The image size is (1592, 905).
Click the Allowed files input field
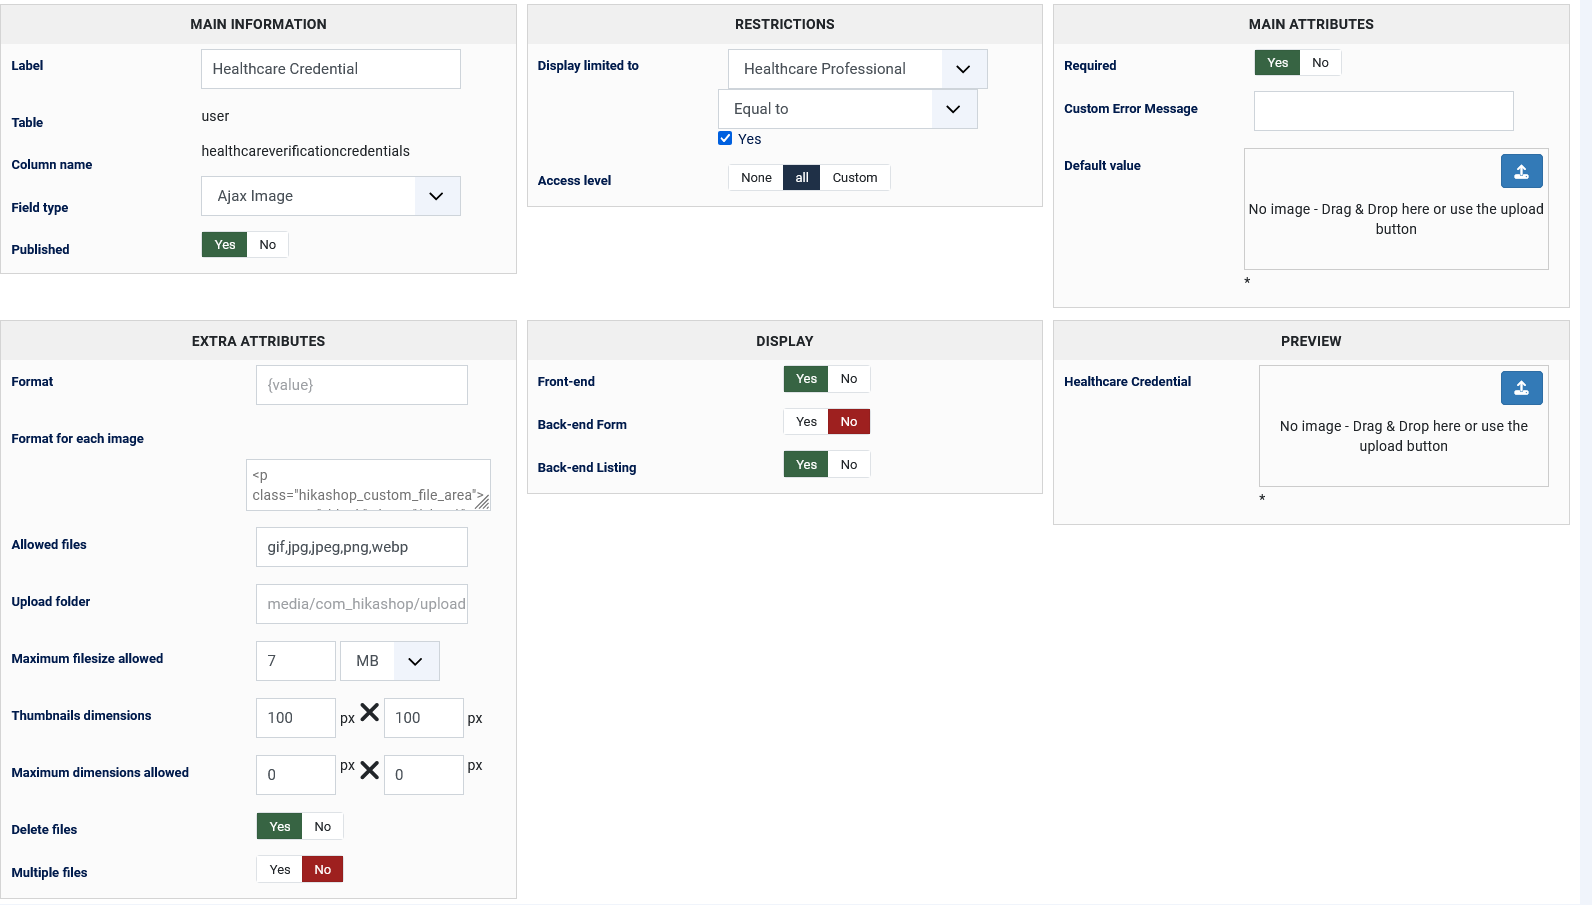(361, 547)
